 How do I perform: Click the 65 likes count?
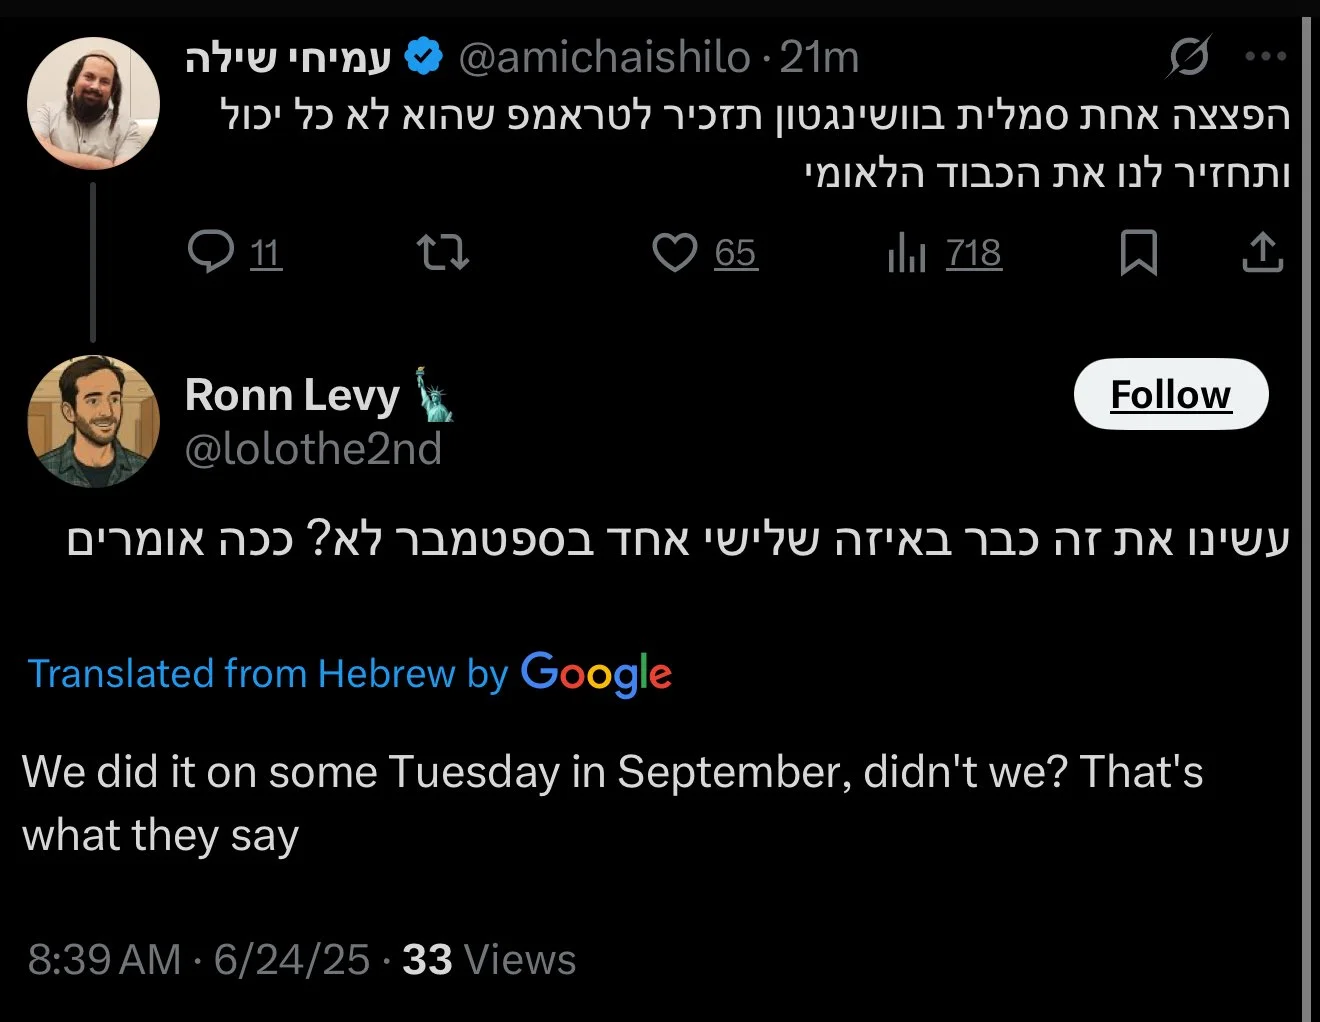[735, 253]
